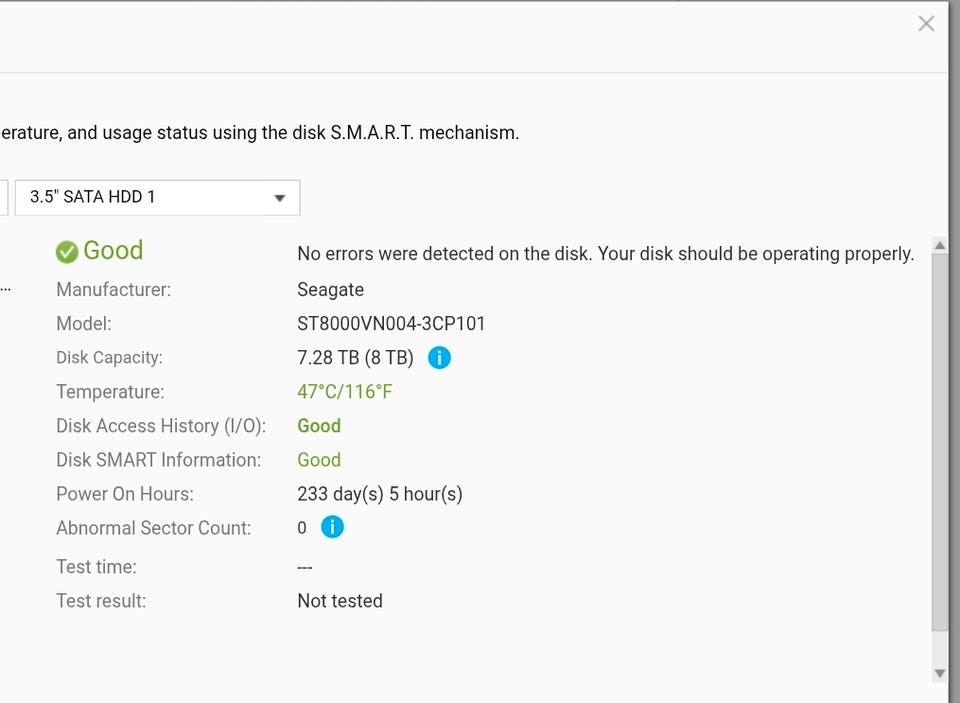Click the info icon beside Disk Capacity
Screen dimensions: 960x703
pos(439,358)
